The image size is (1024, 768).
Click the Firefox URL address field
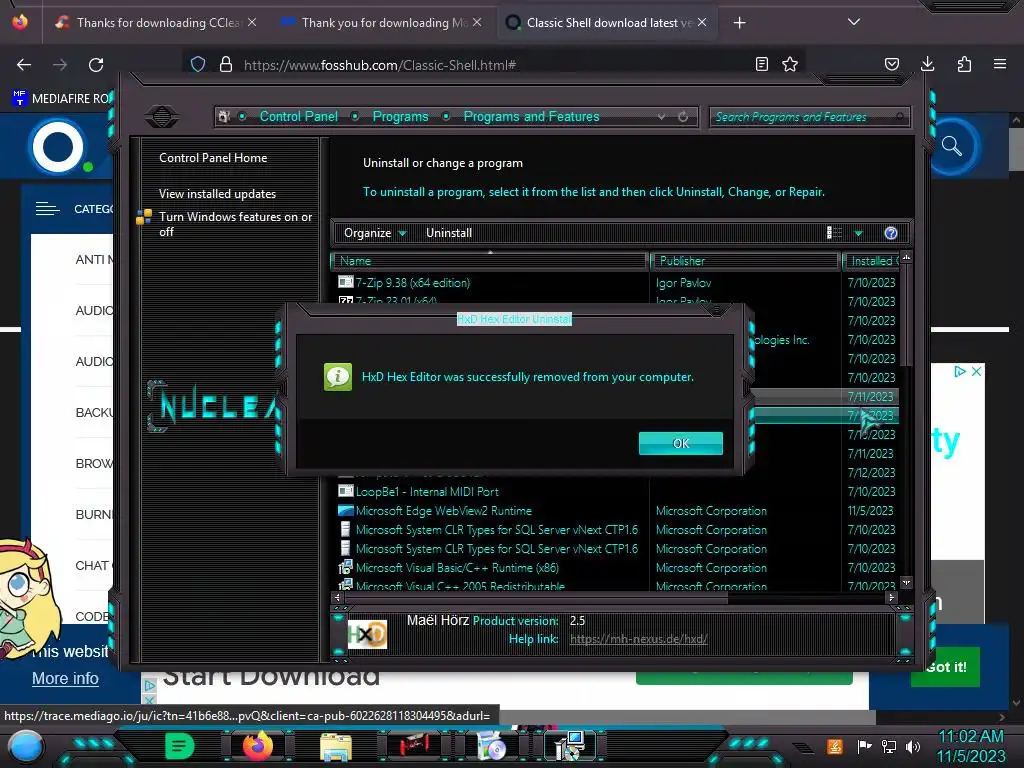click(493, 65)
